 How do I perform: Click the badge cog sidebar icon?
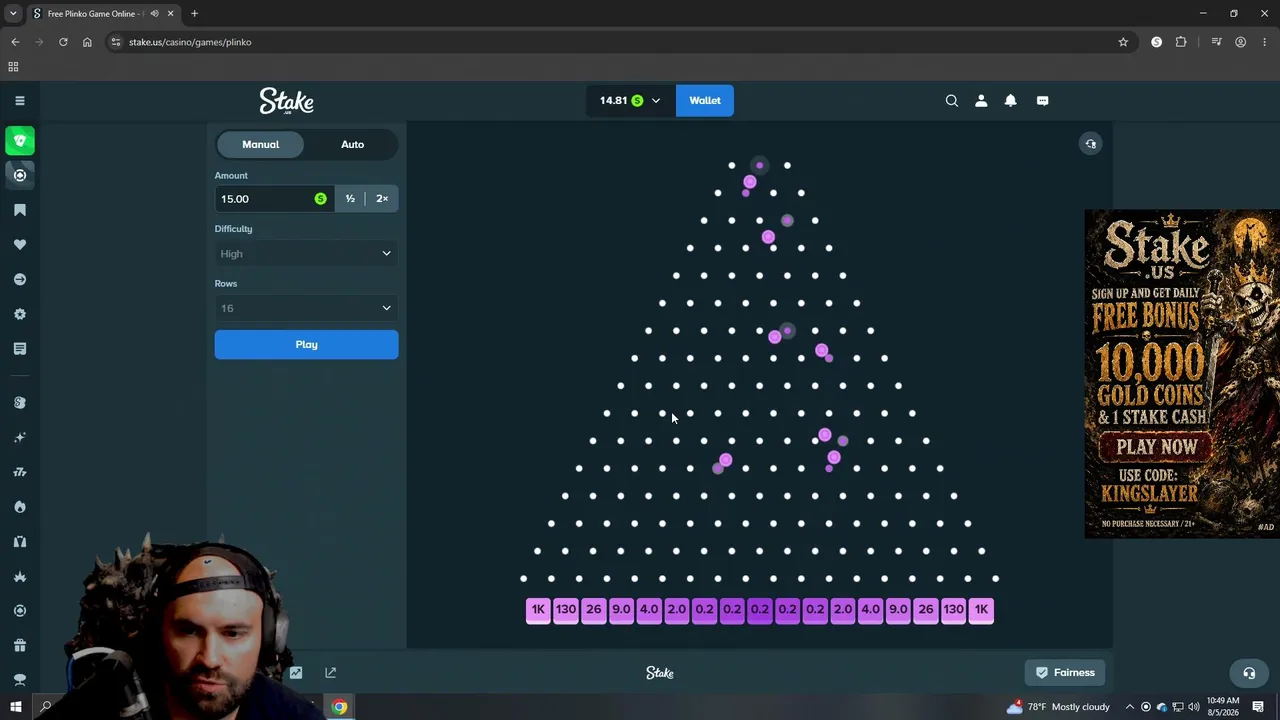click(x=20, y=314)
